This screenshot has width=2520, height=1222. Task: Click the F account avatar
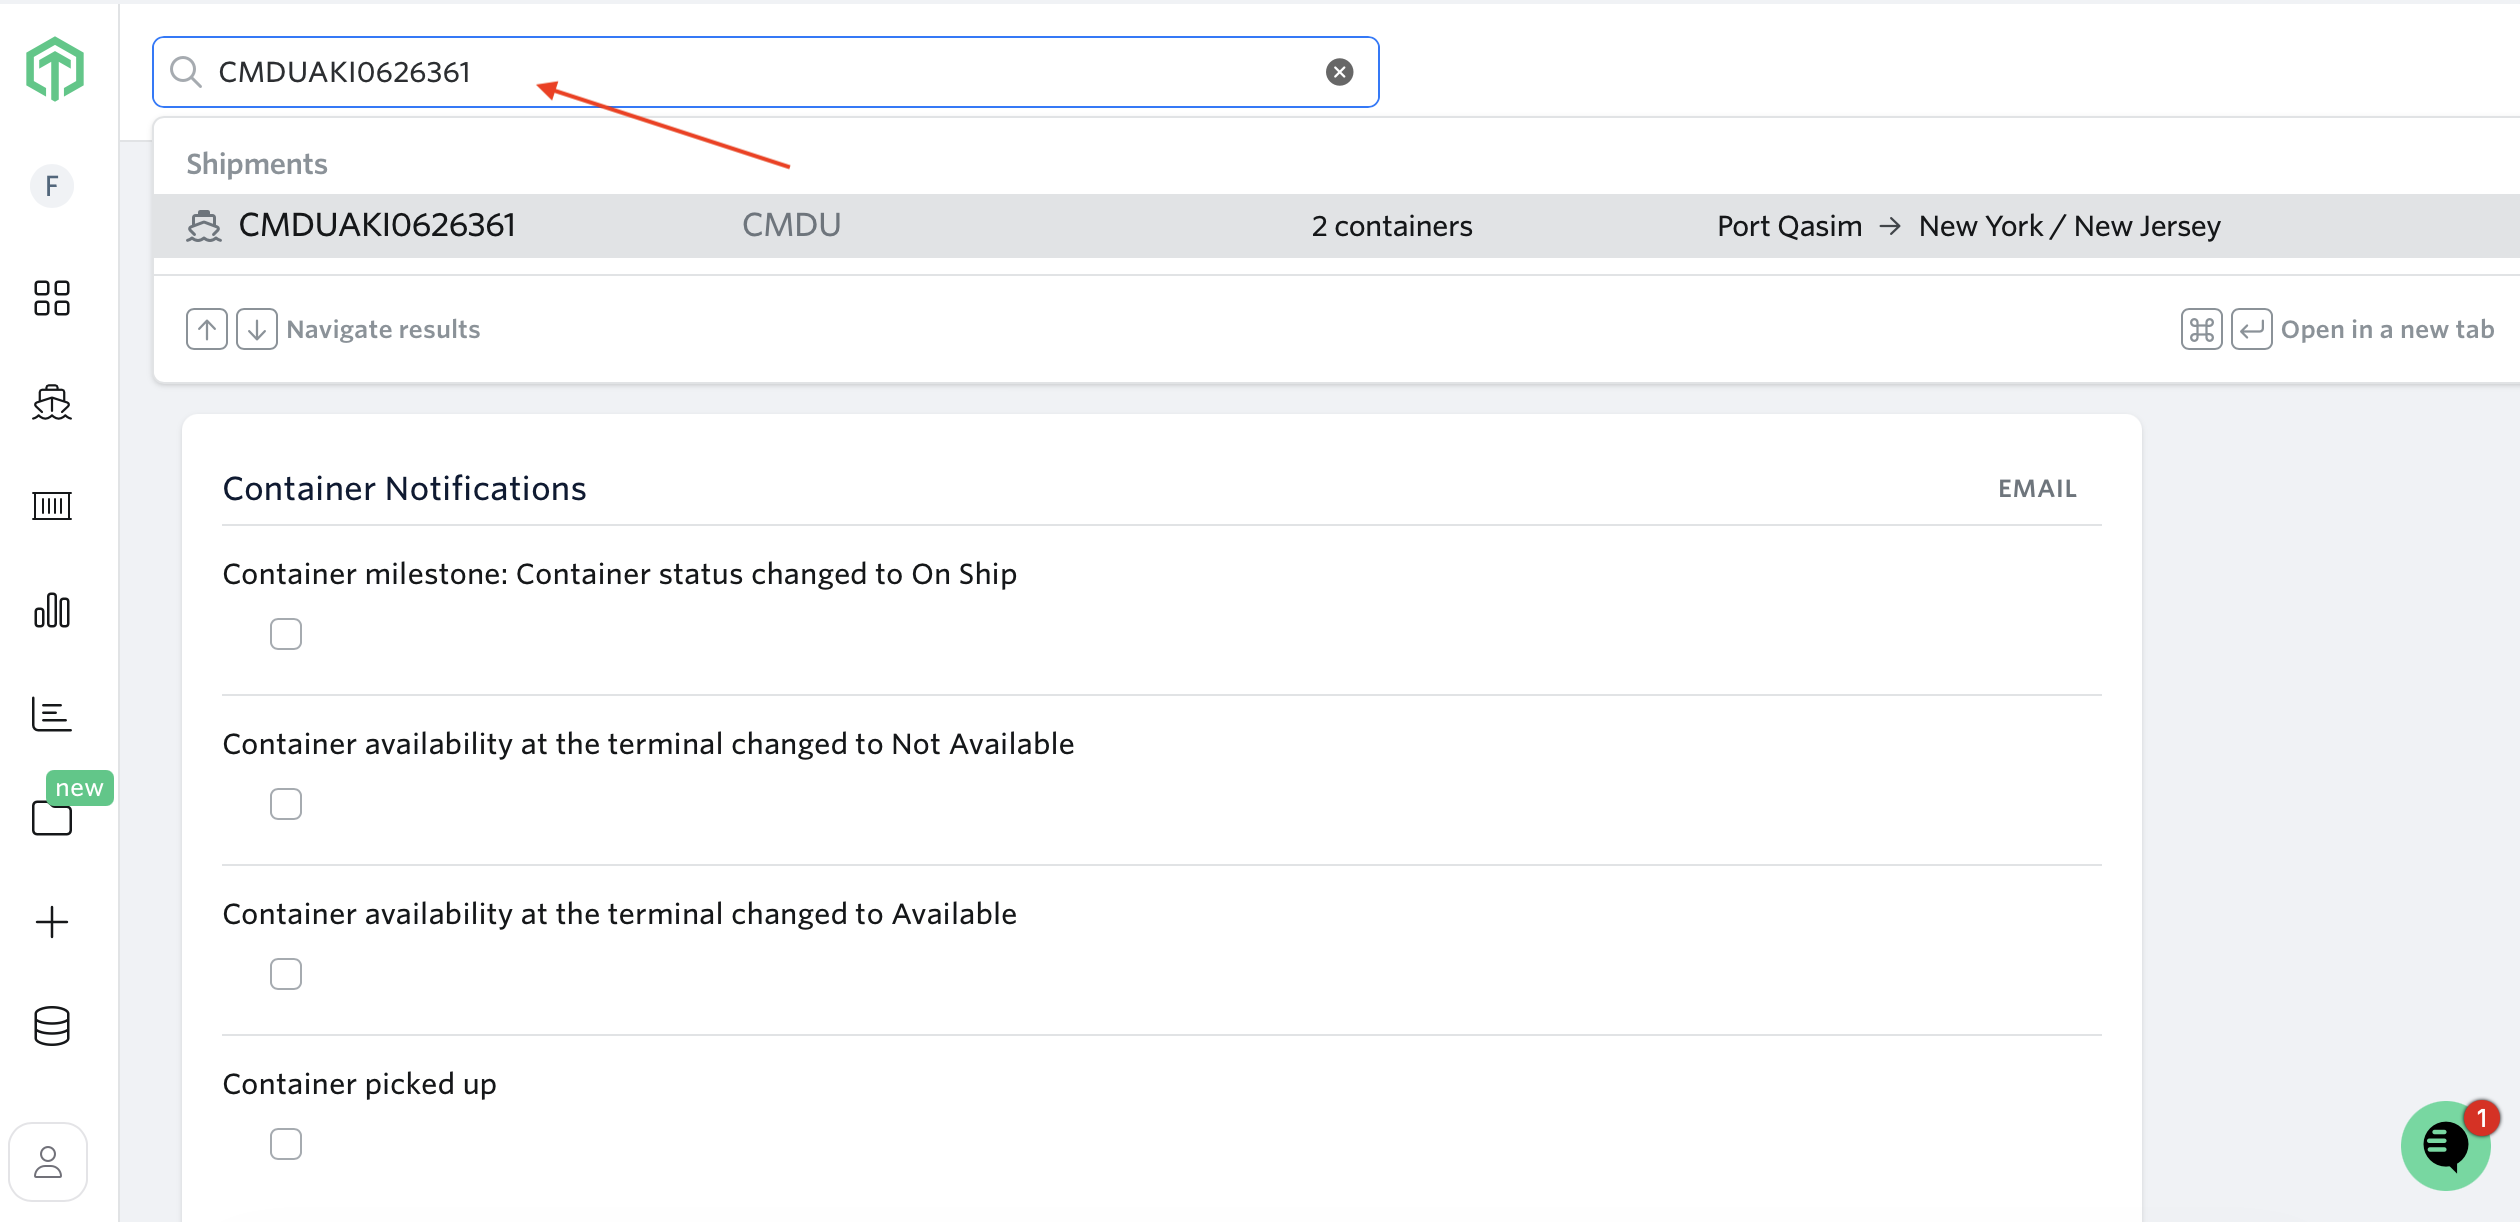click(x=52, y=186)
